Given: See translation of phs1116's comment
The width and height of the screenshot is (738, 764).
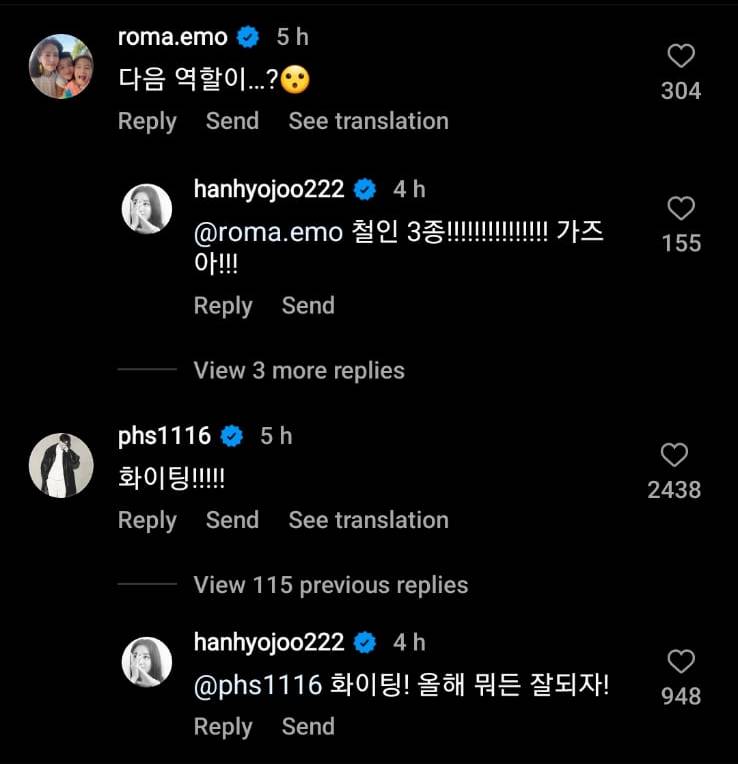Looking at the screenshot, I should tap(368, 520).
